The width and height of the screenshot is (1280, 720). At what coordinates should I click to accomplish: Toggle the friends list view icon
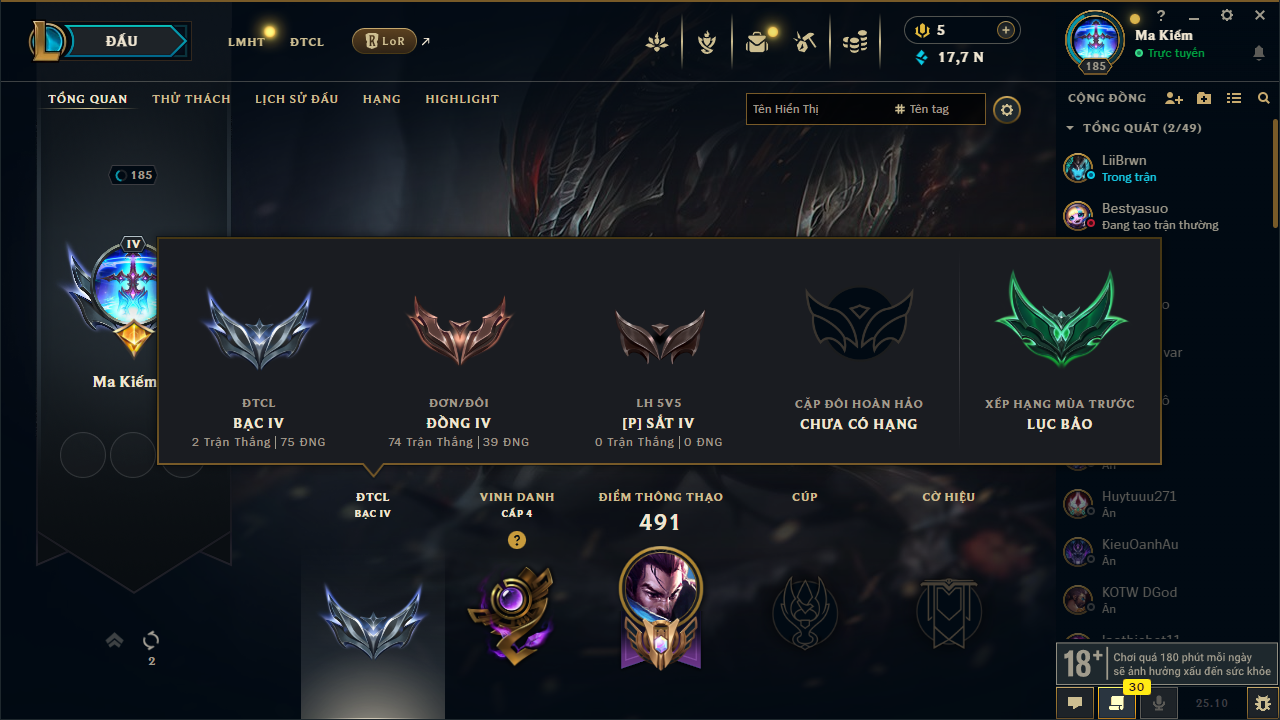(1234, 98)
